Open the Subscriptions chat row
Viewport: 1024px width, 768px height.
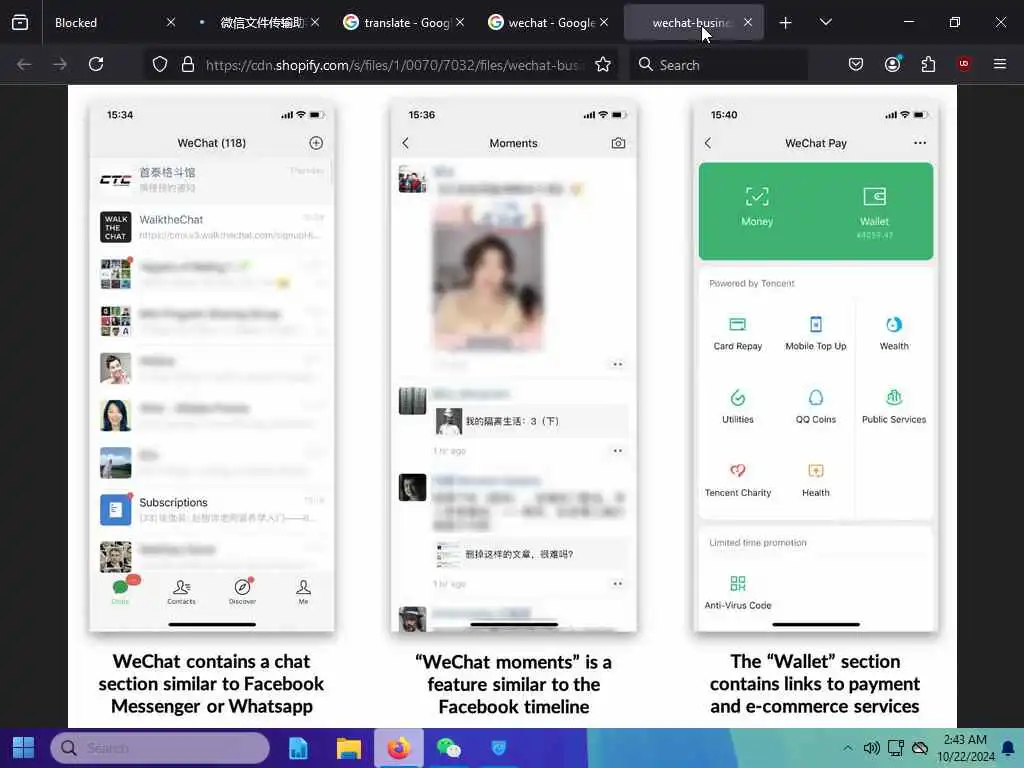[212, 510]
